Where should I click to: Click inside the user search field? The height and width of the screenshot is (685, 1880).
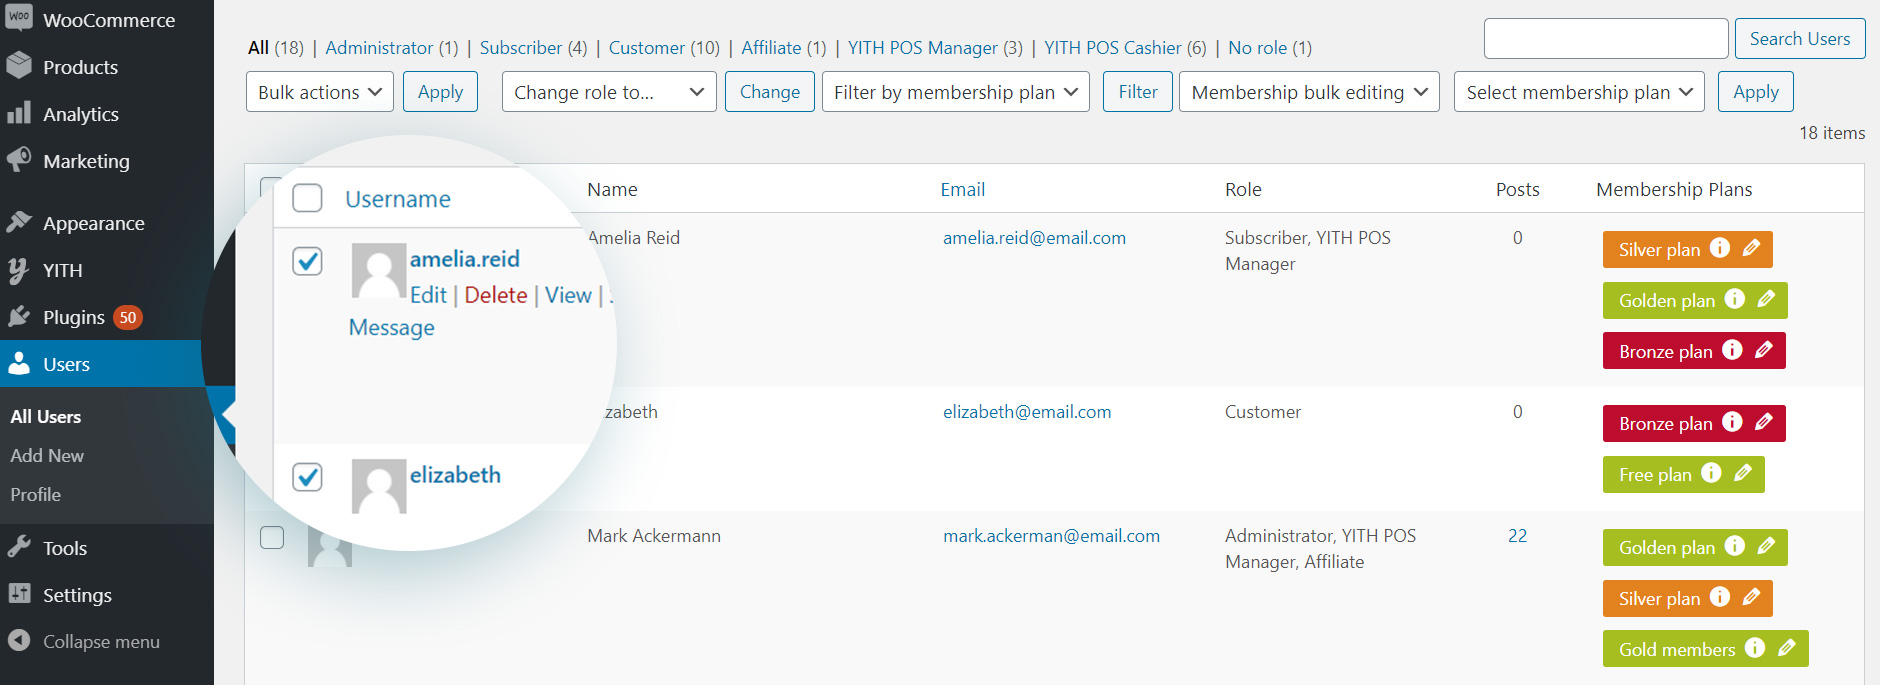[1606, 39]
